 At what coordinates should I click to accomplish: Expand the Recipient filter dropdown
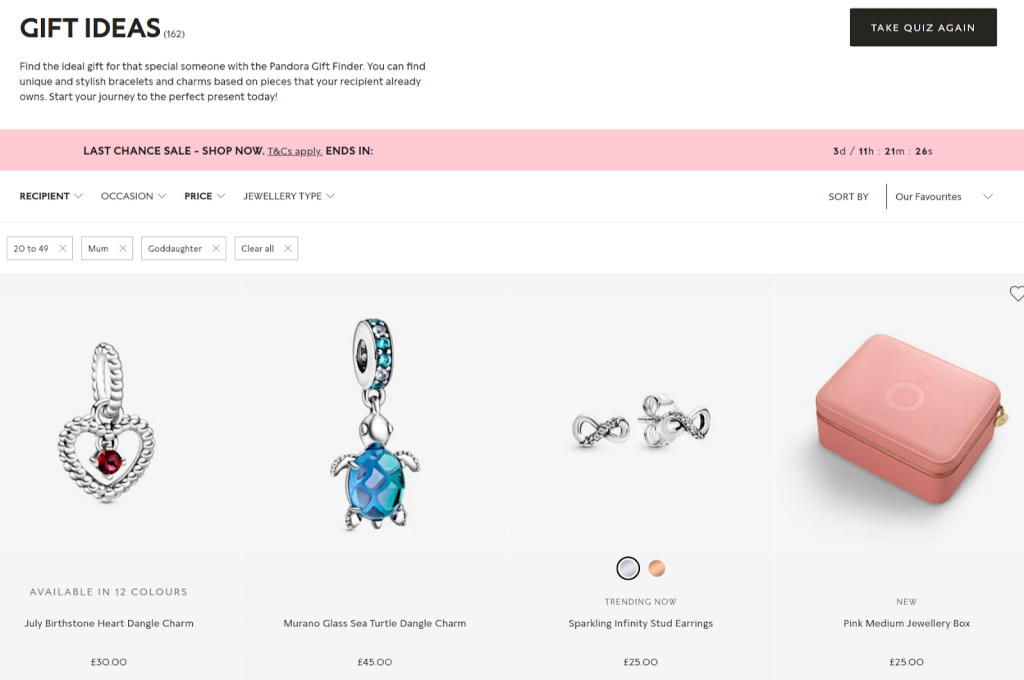click(51, 196)
